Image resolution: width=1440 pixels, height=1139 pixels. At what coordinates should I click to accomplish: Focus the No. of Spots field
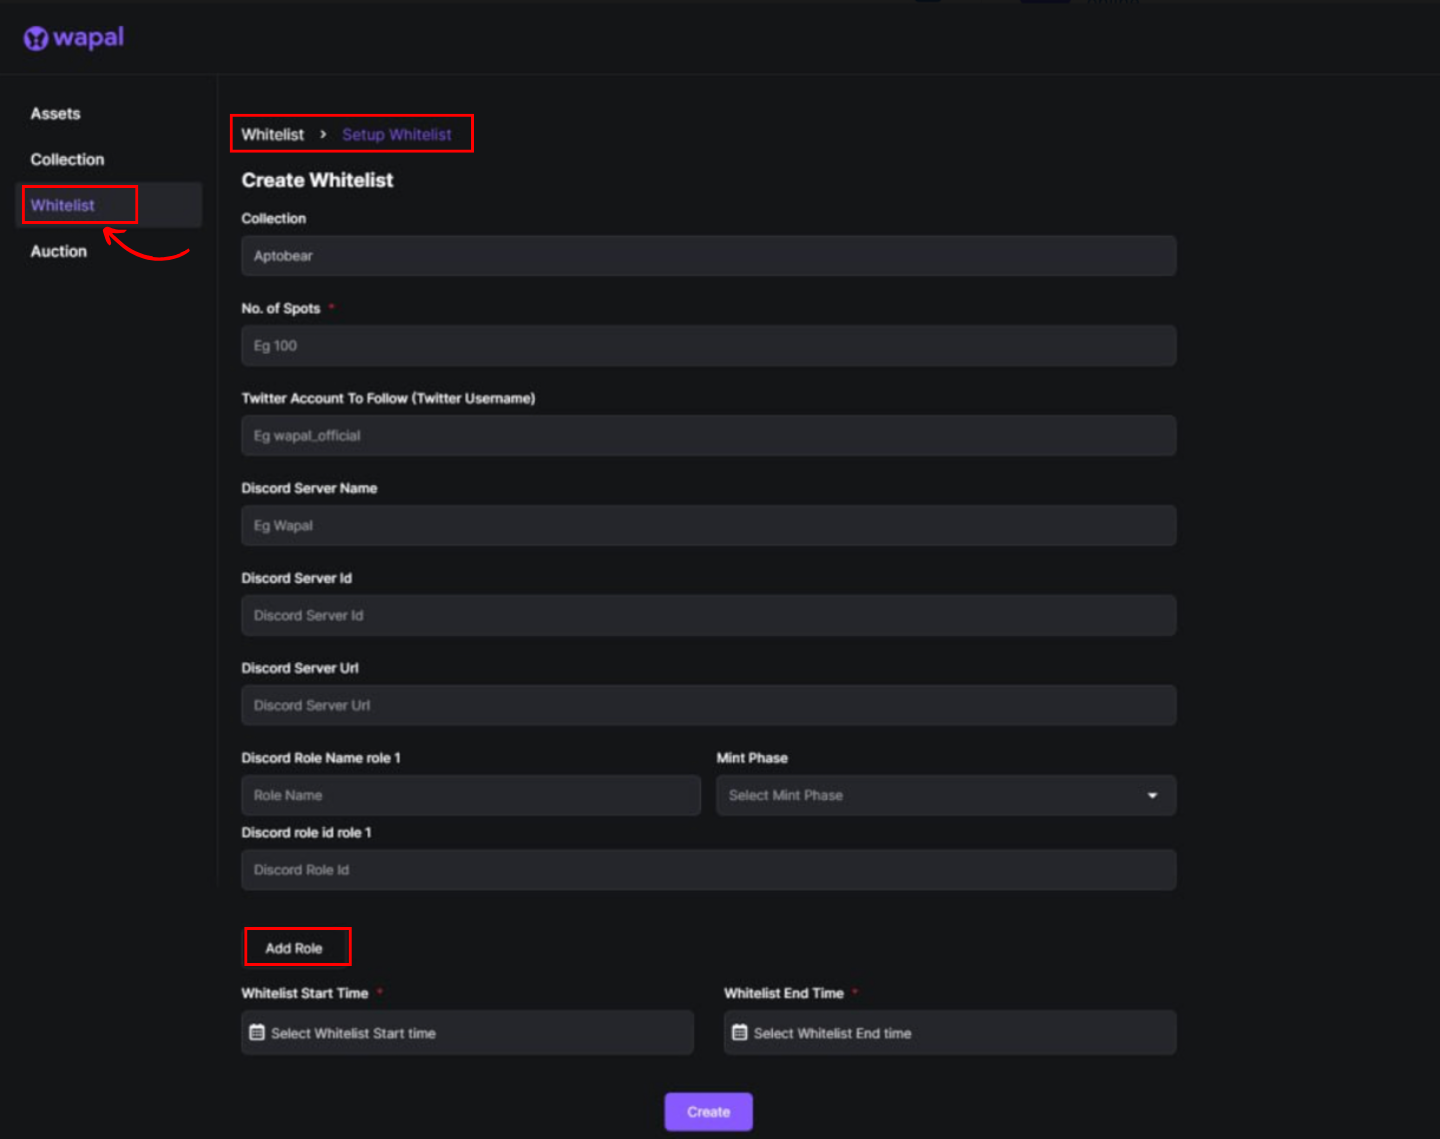click(708, 346)
